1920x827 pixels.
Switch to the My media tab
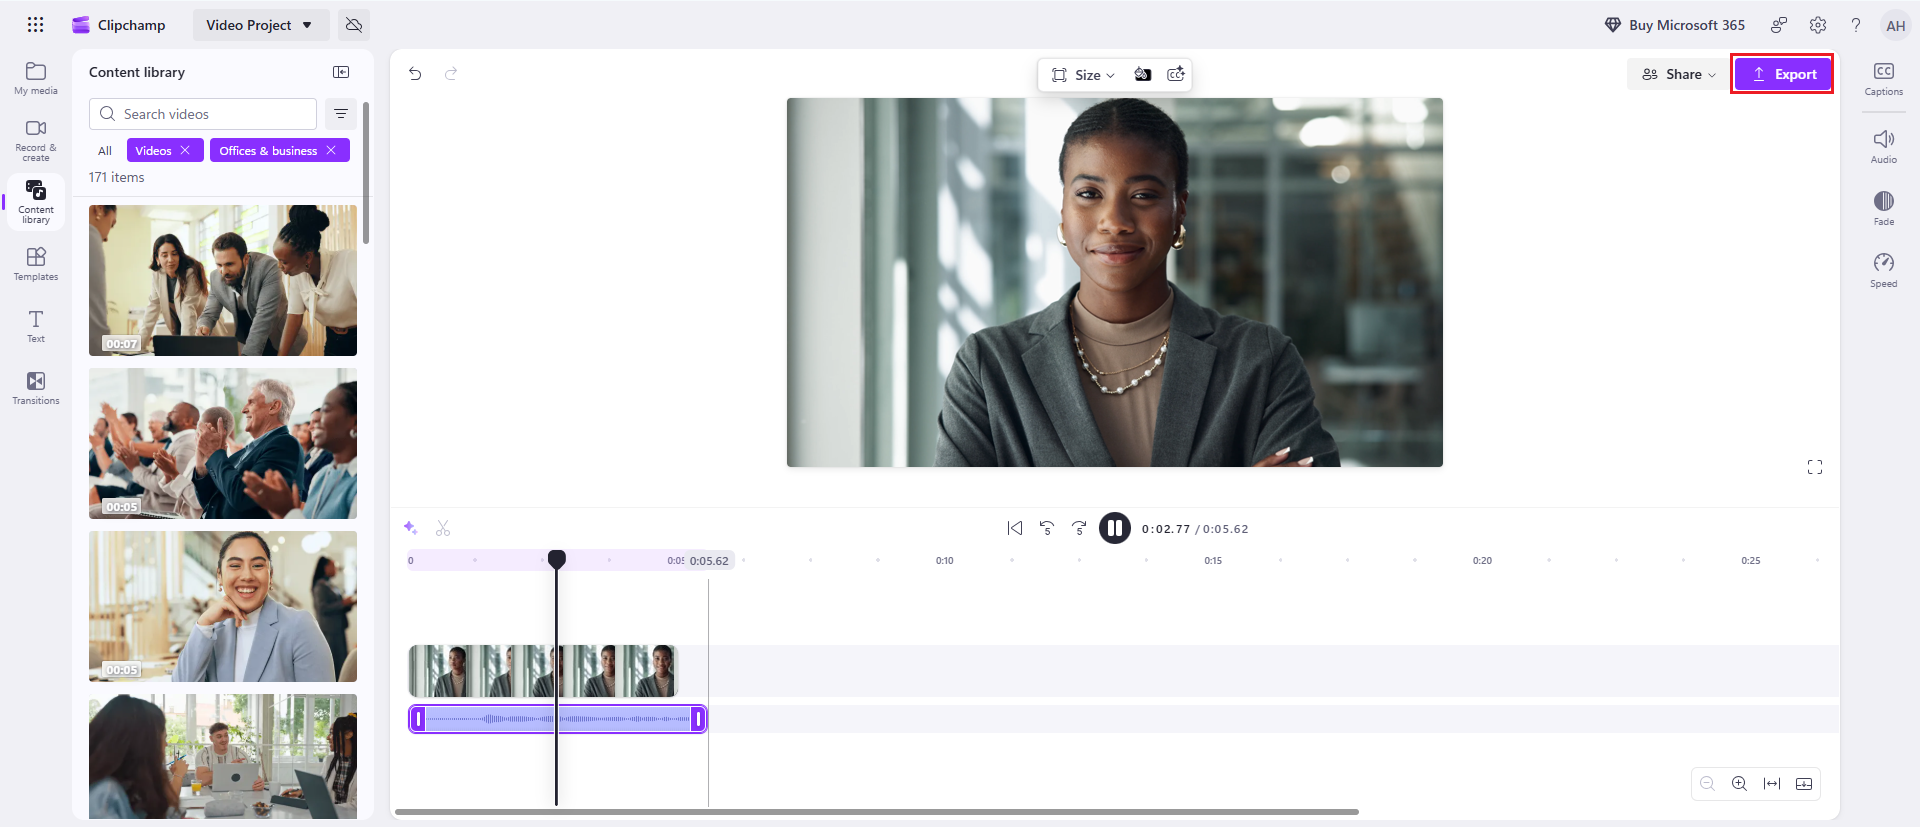click(x=36, y=78)
